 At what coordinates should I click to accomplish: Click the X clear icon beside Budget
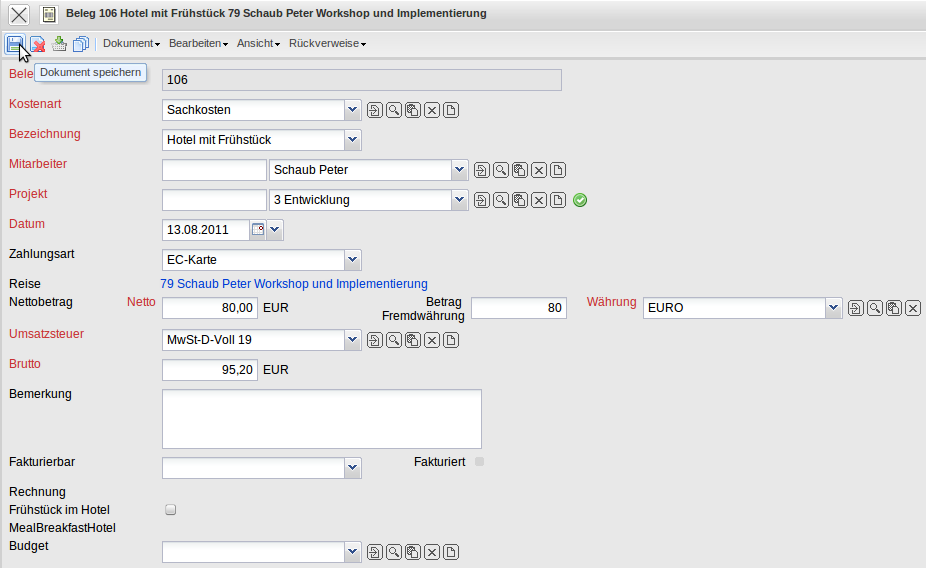pos(432,552)
